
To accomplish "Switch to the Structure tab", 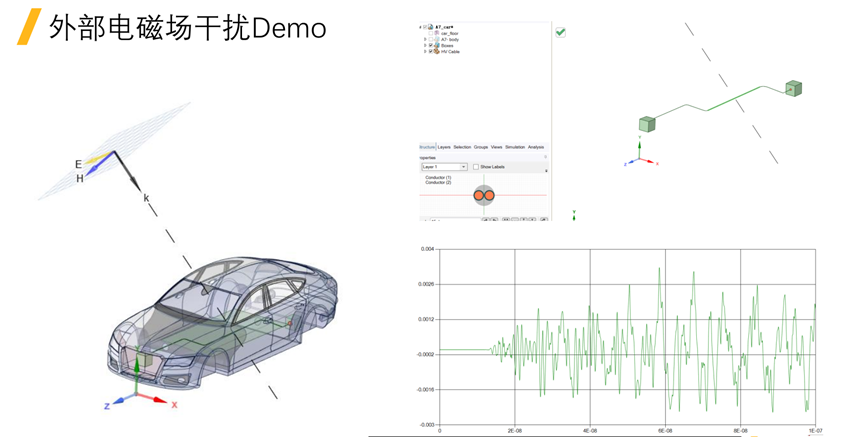I will tap(427, 147).
